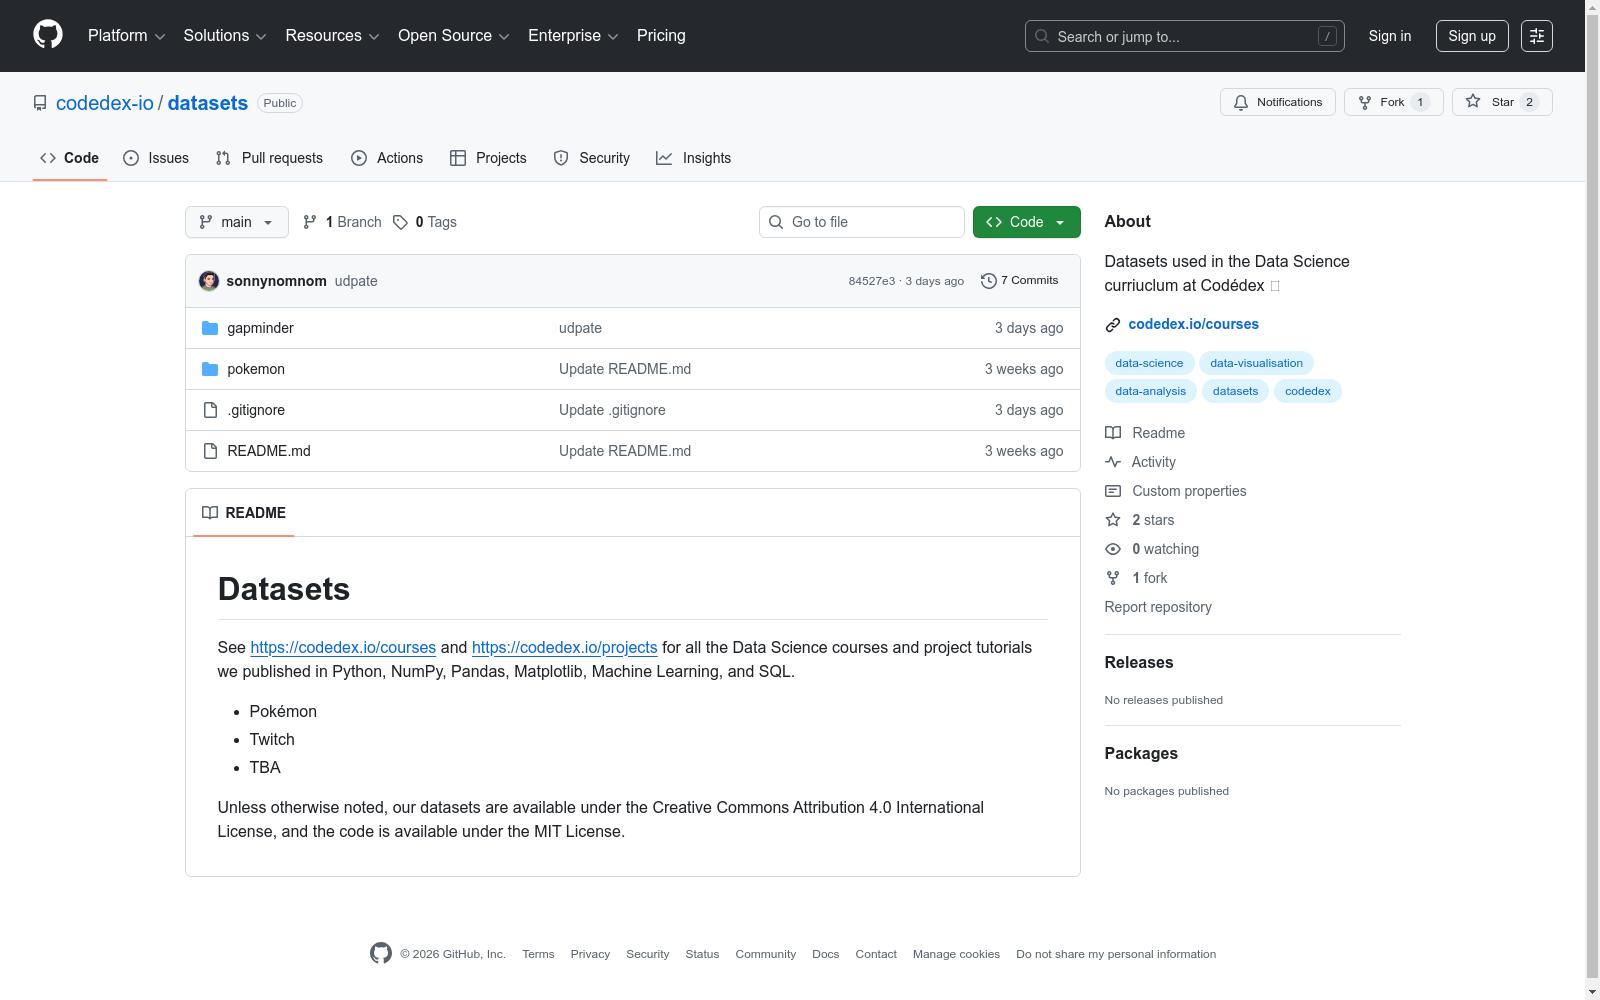Viewport: 1600px width, 1000px height.
Task: Expand the Resources menu
Action: 332,36
